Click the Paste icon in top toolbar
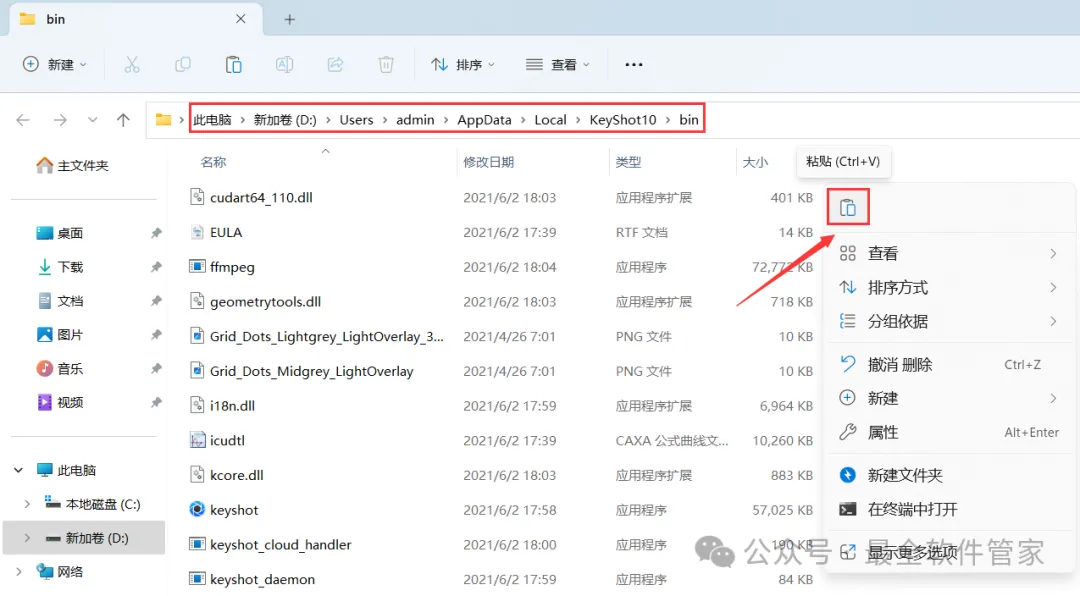 (233, 65)
